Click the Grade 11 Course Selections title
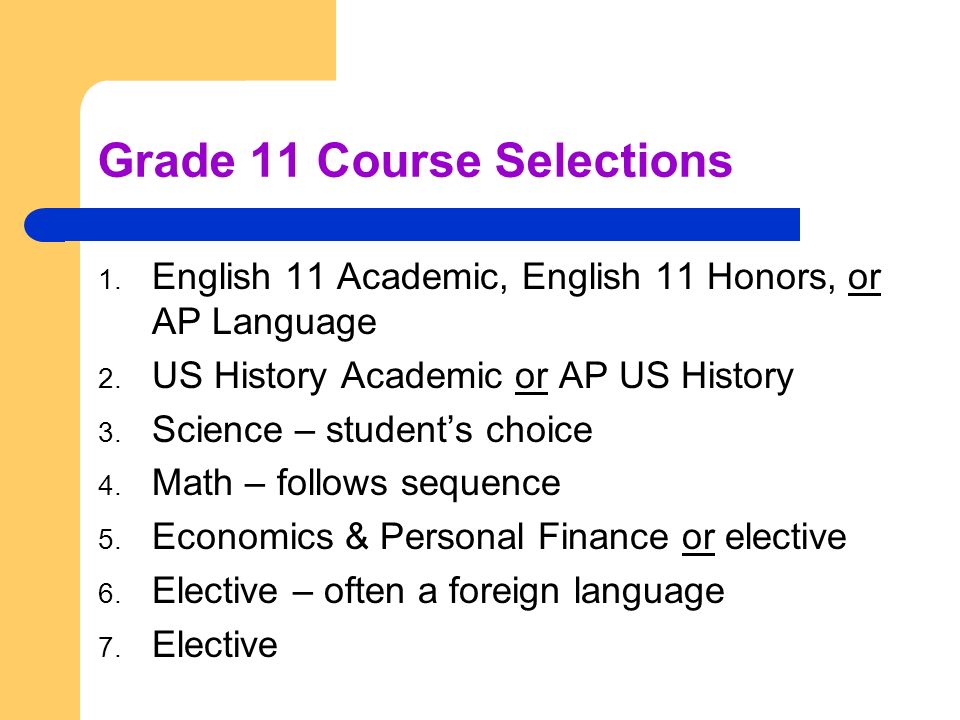Viewport: 960px width, 720px height. click(415, 160)
